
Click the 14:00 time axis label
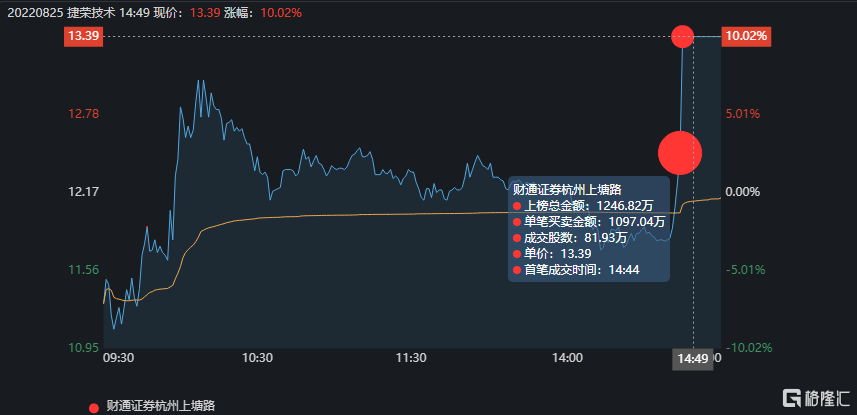click(x=567, y=357)
